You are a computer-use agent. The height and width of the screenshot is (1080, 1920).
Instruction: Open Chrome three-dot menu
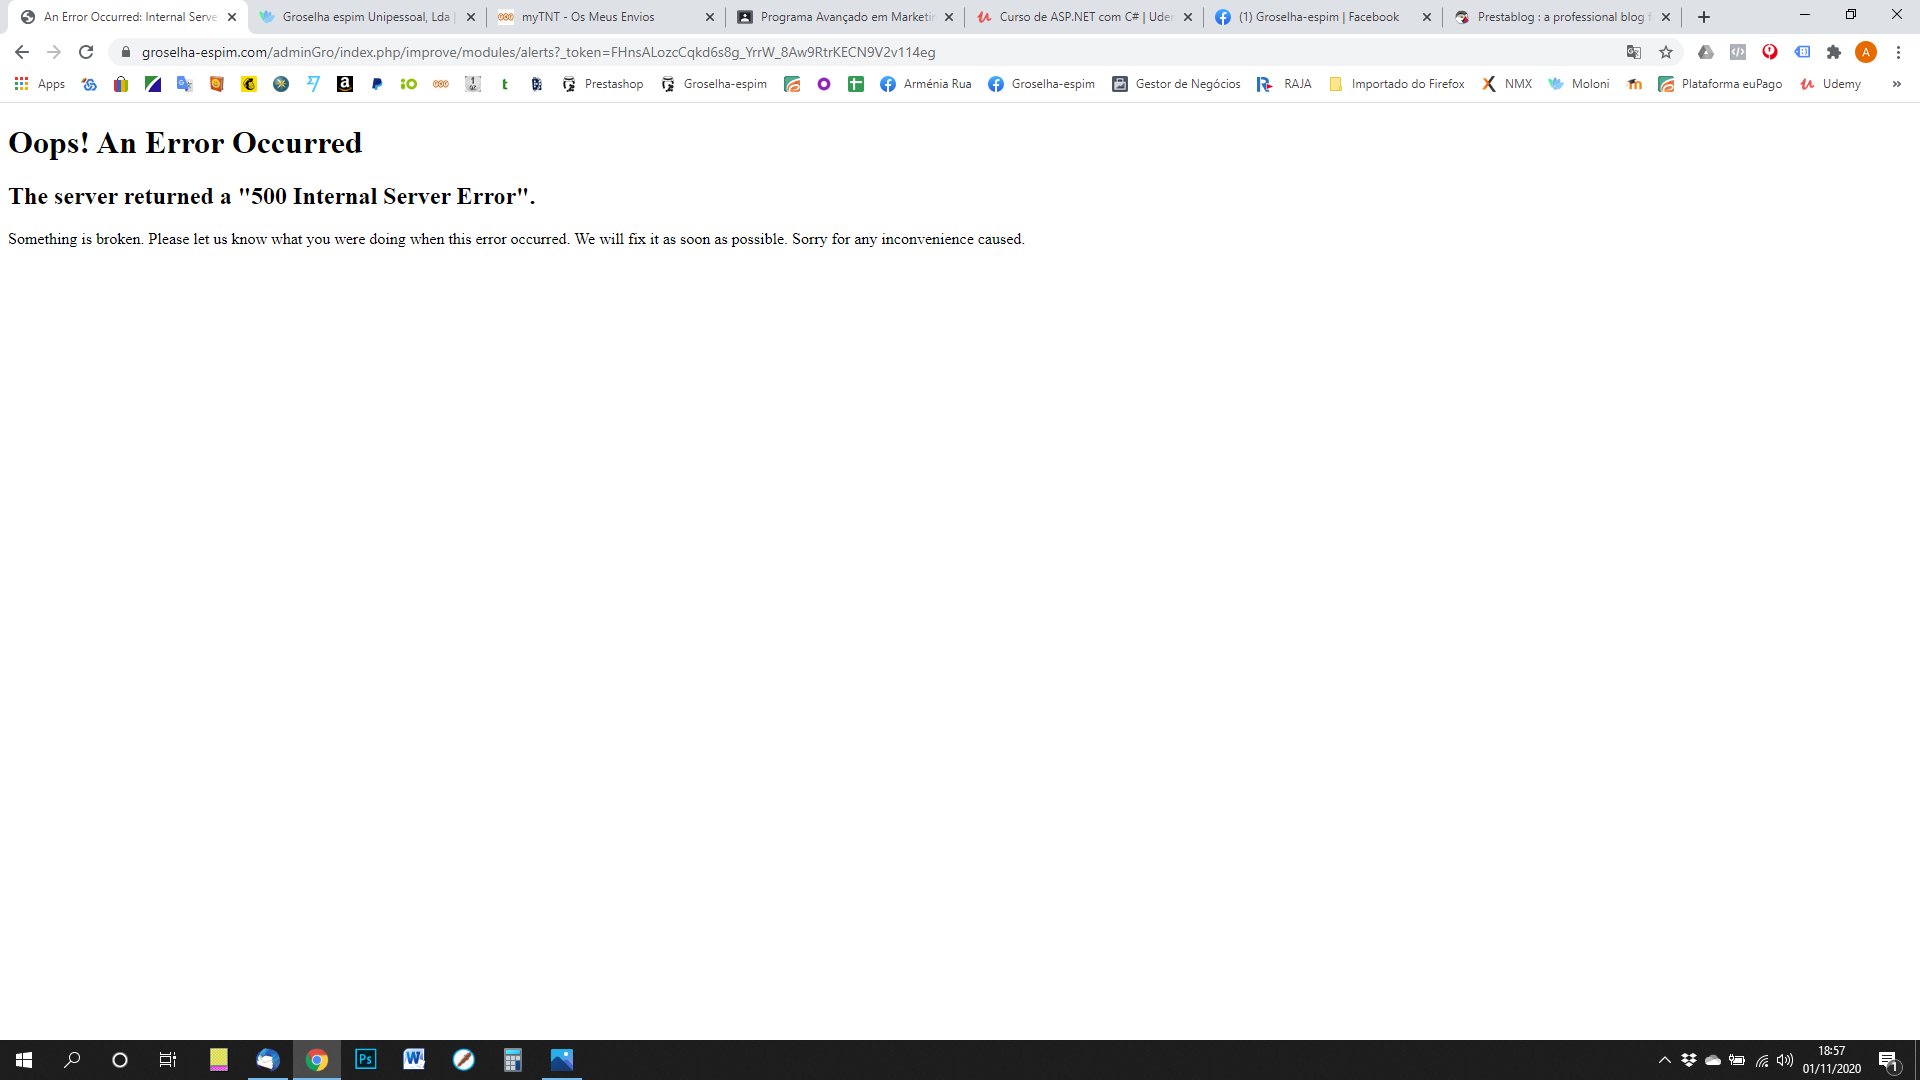point(1898,52)
